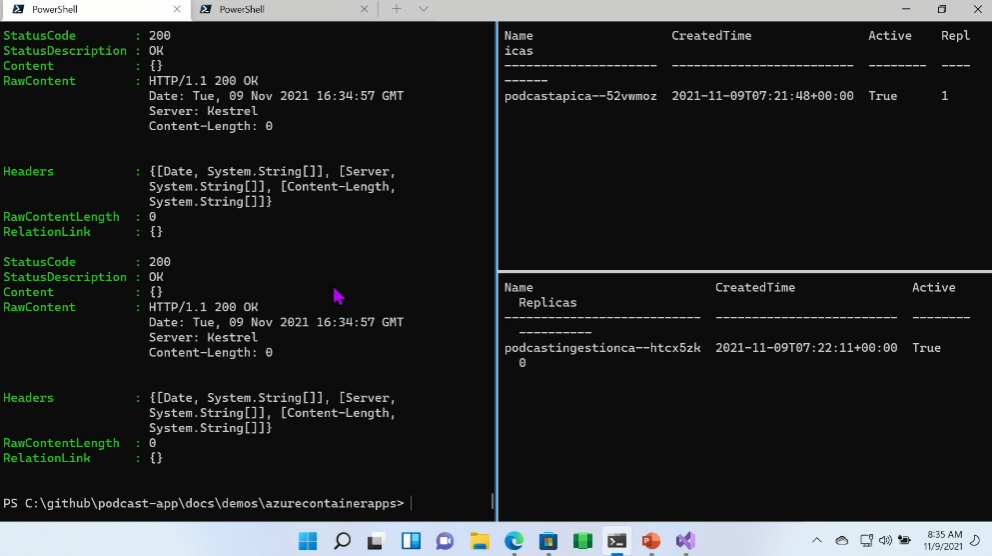This screenshot has height=556, width=992.
Task: Expand the new tab profile dropdown
Action: [423, 9]
